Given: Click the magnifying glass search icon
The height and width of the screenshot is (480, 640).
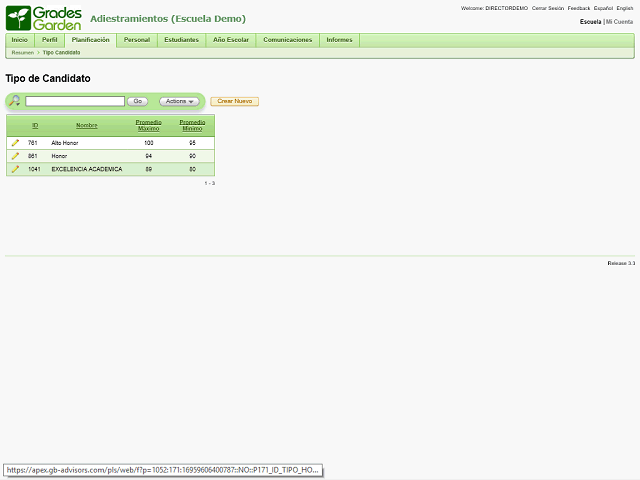Looking at the screenshot, I should [14, 101].
